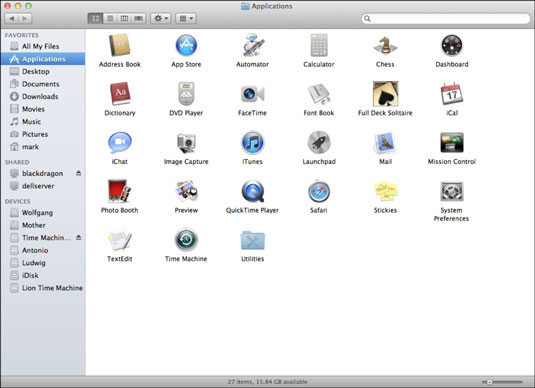This screenshot has width=535, height=388.
Task: Open the FaceTime camera icon
Action: (x=252, y=94)
